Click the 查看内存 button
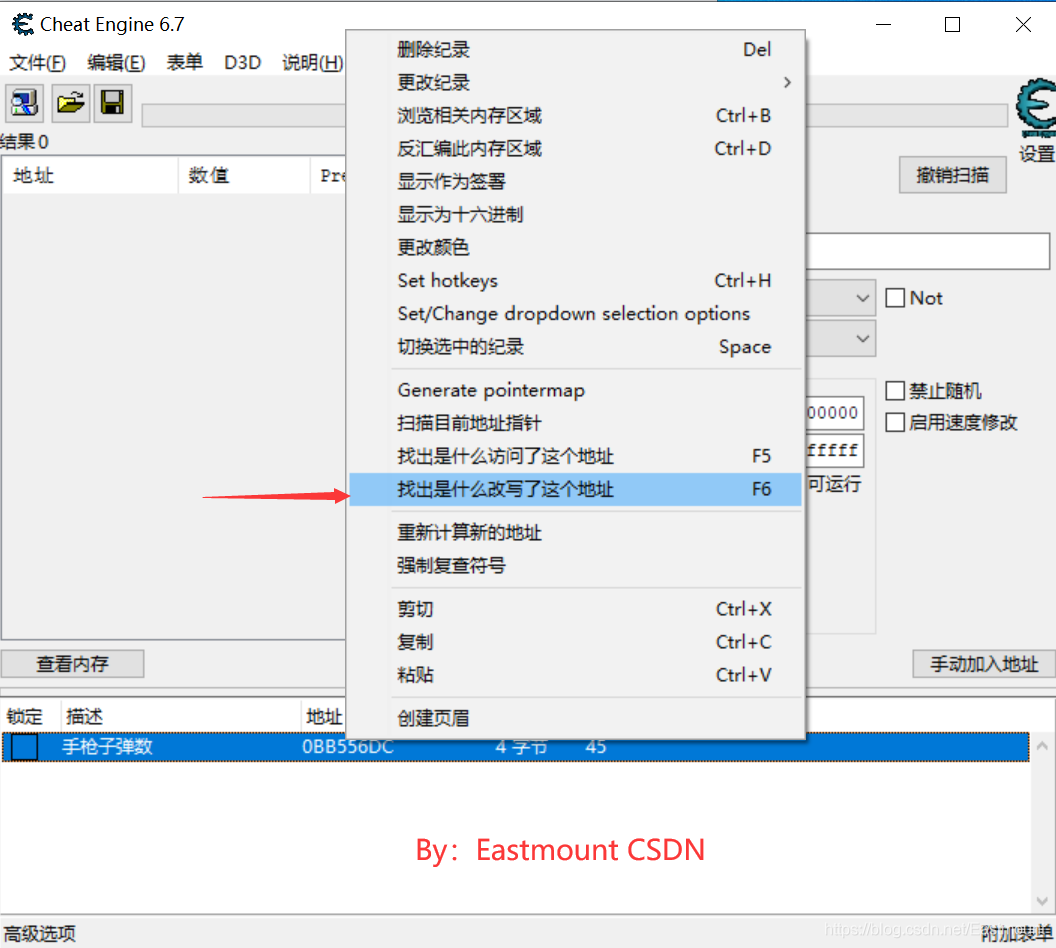 tap(72, 664)
